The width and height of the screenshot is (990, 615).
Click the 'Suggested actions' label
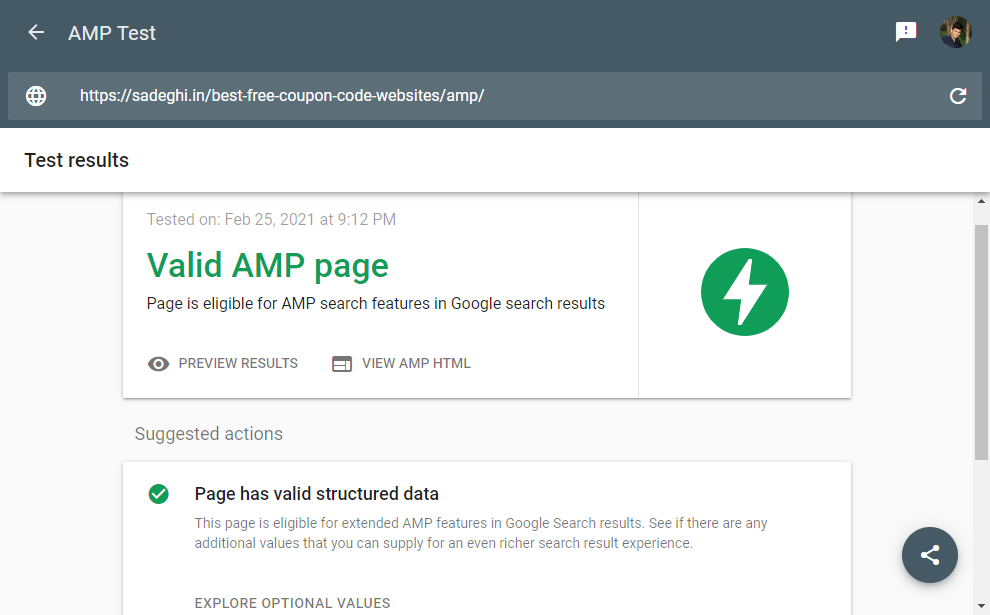[208, 434]
